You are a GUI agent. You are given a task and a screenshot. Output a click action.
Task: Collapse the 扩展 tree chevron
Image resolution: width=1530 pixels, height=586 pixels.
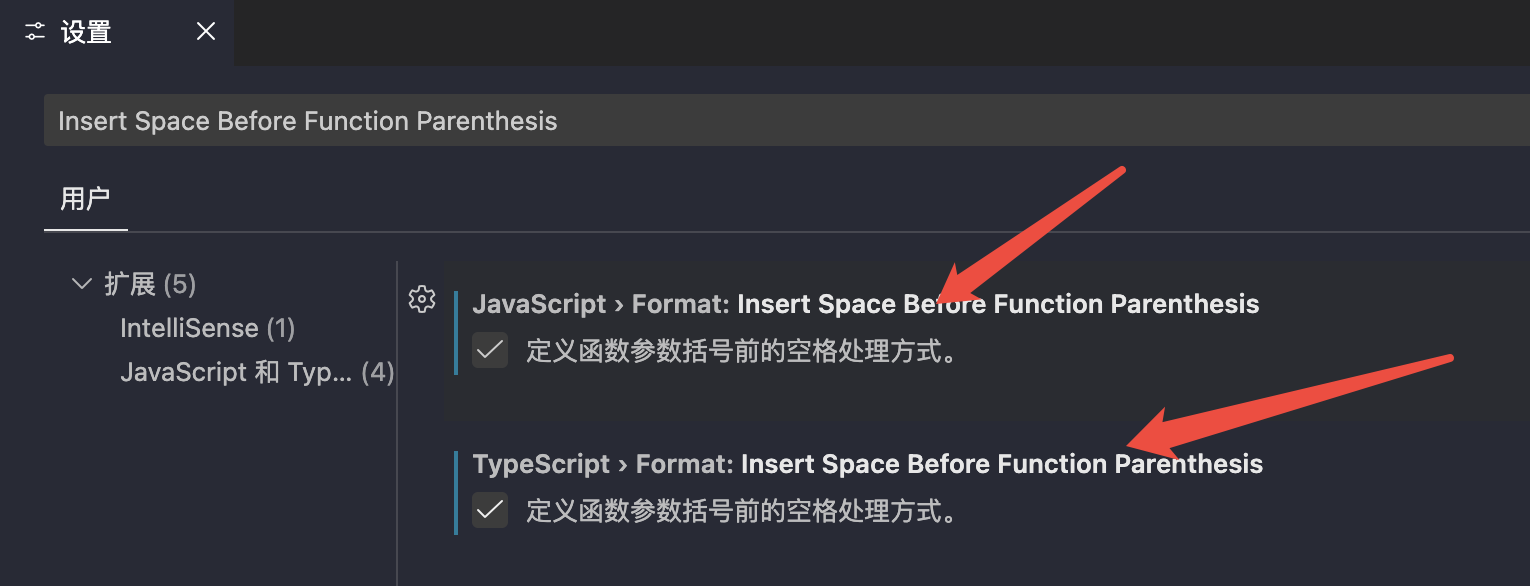tap(82, 284)
